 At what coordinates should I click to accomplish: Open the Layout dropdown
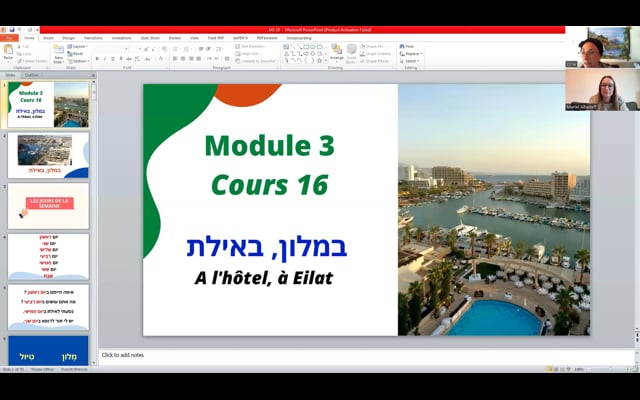tap(77, 47)
